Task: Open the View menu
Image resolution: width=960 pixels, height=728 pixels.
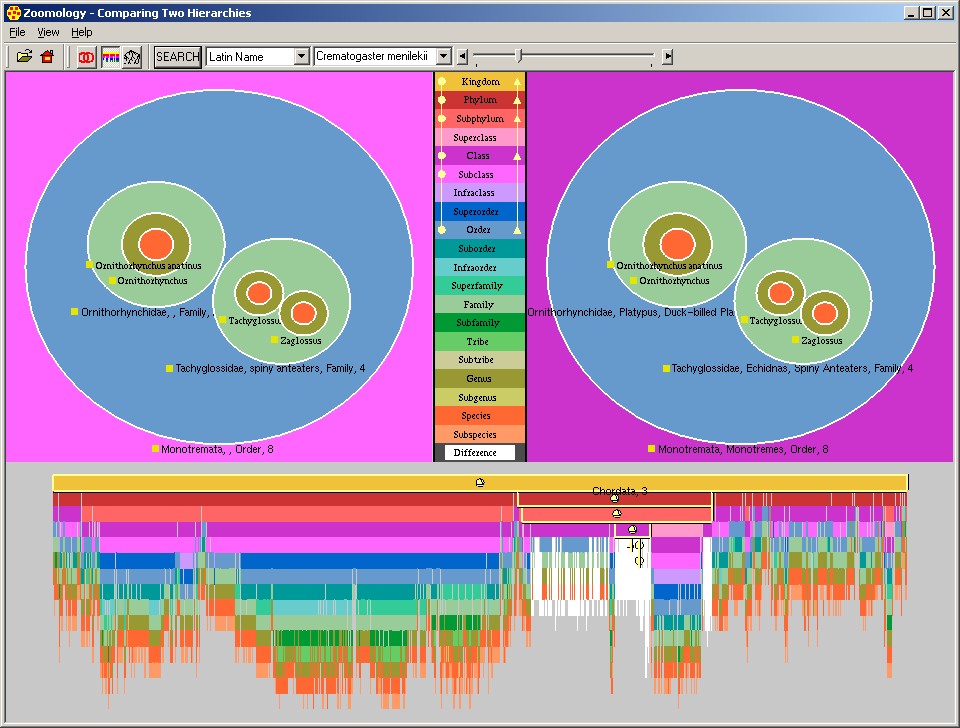Action: [48, 33]
